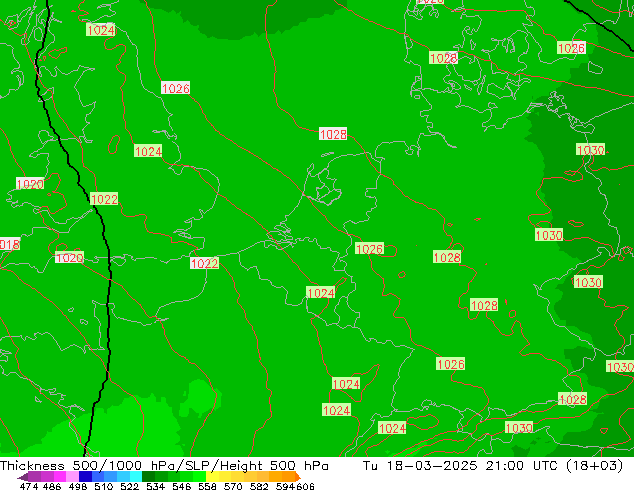Click the 510 legend value

(x=103, y=486)
